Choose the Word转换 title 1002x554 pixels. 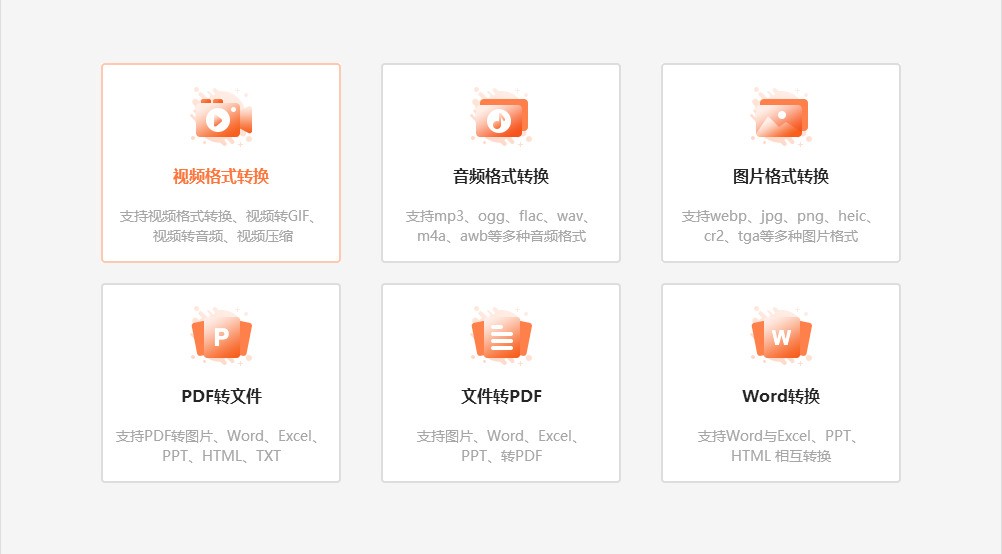click(781, 396)
